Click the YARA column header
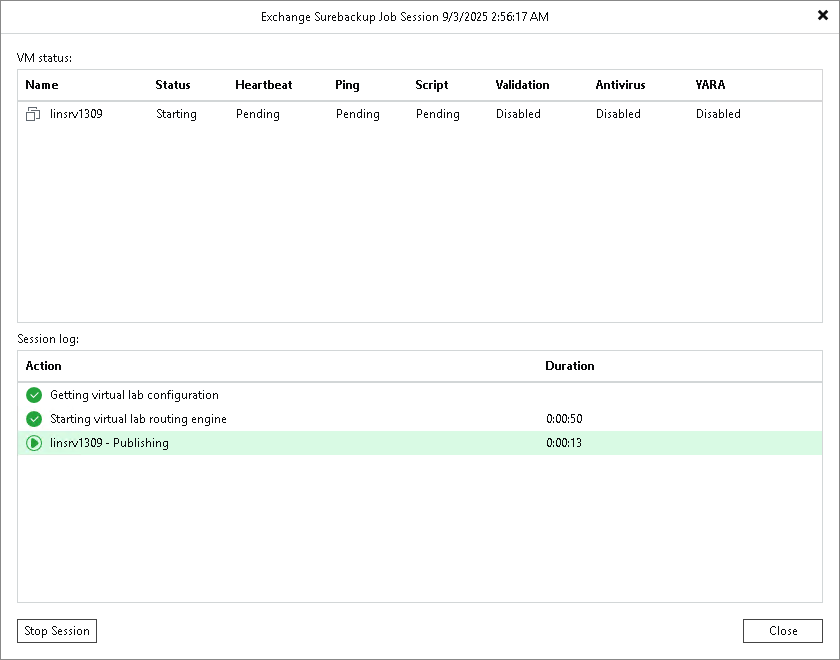Screen dimensions: 840x660 pyautogui.click(x=710, y=85)
